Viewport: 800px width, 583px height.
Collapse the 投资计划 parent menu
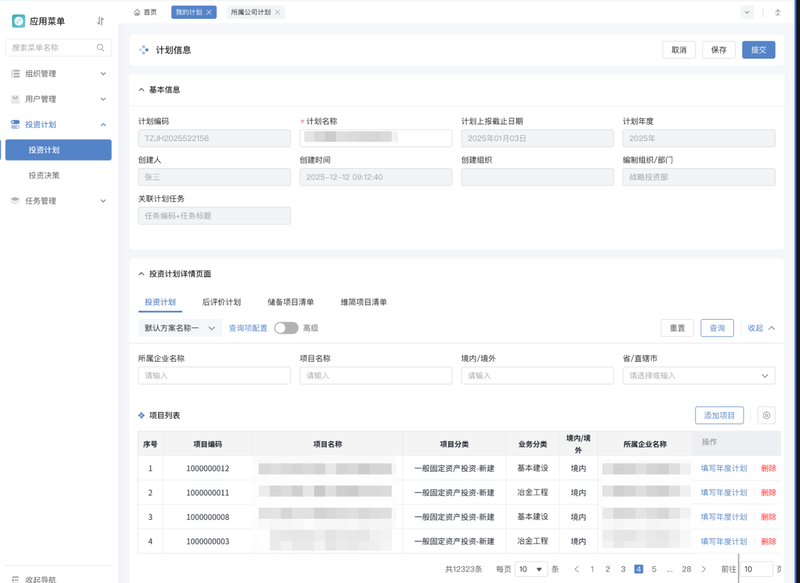tap(103, 124)
